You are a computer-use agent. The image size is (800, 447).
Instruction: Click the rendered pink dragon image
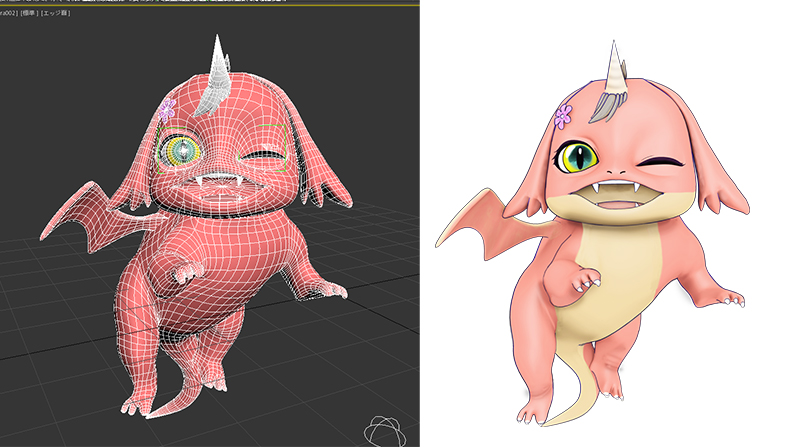click(x=592, y=235)
